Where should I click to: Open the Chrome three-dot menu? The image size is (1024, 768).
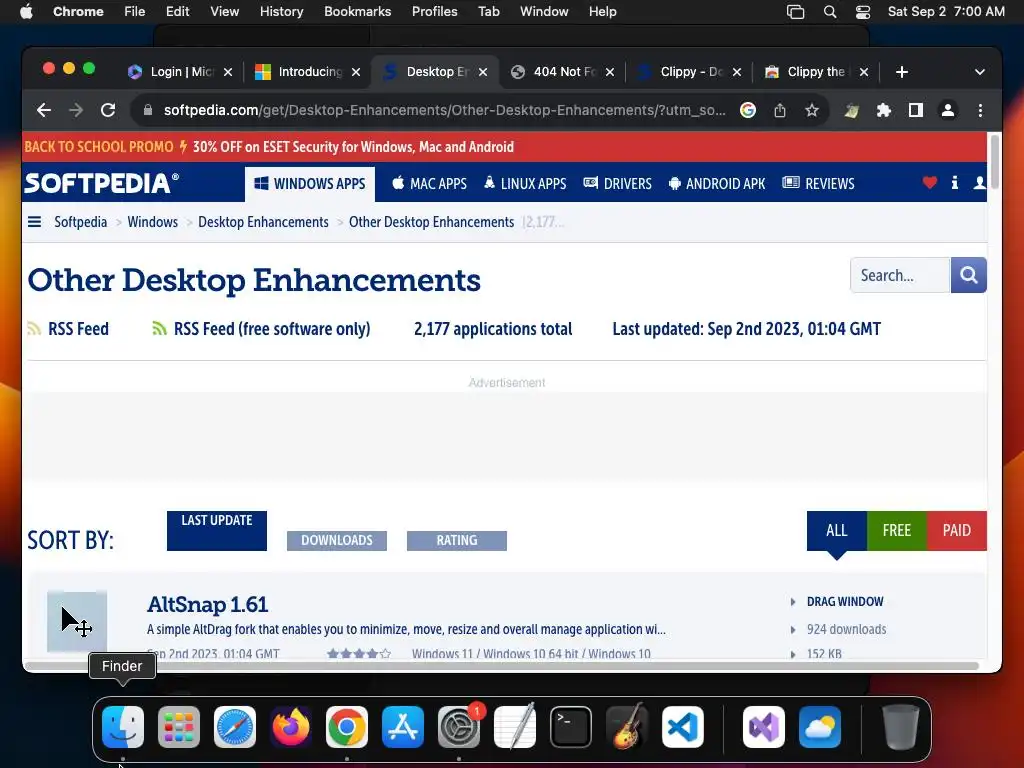pos(980,110)
